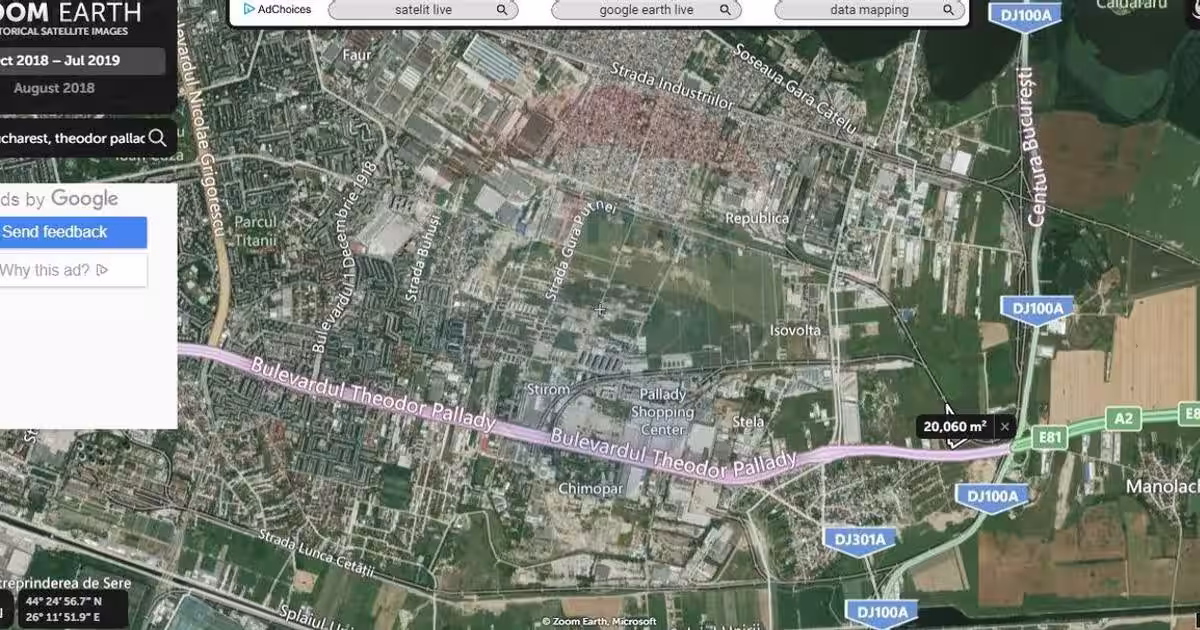Screen dimensions: 1200x630
Task: Focus the location search input field
Action: pos(70,138)
